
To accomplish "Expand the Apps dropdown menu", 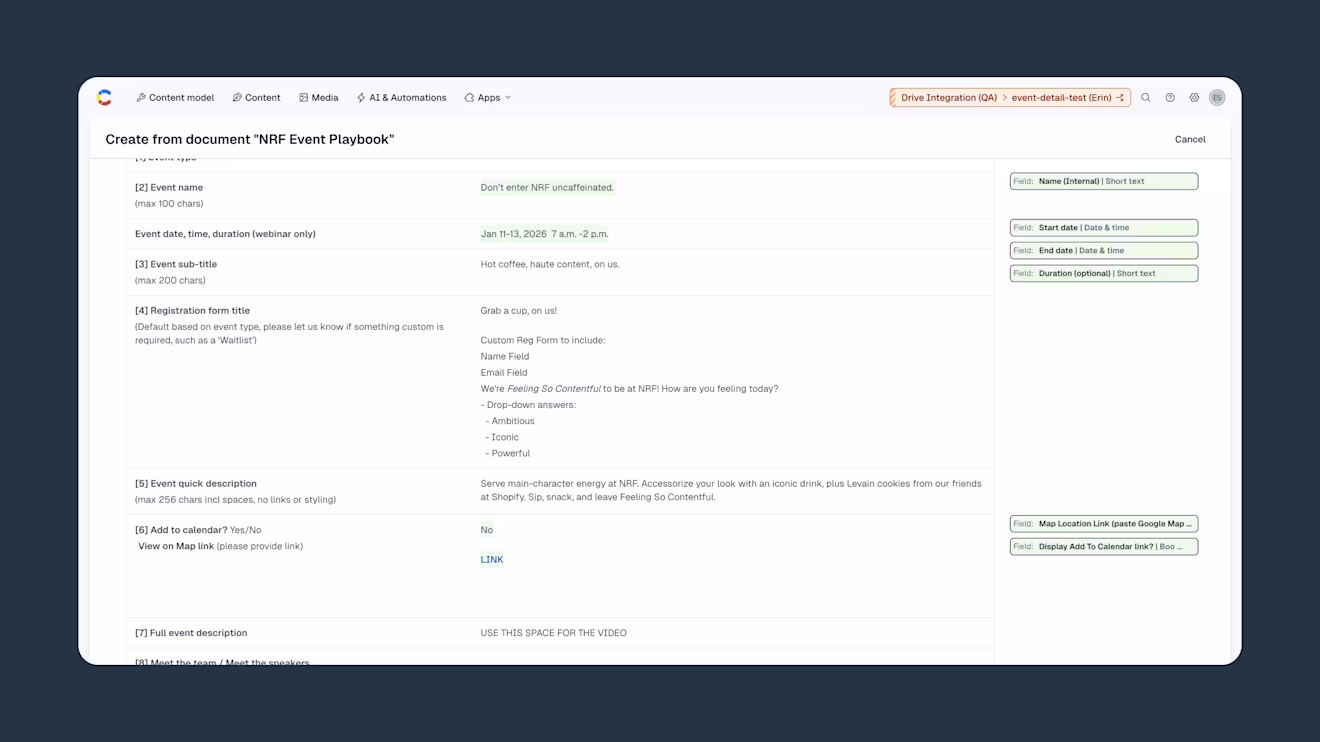I will coord(488,98).
